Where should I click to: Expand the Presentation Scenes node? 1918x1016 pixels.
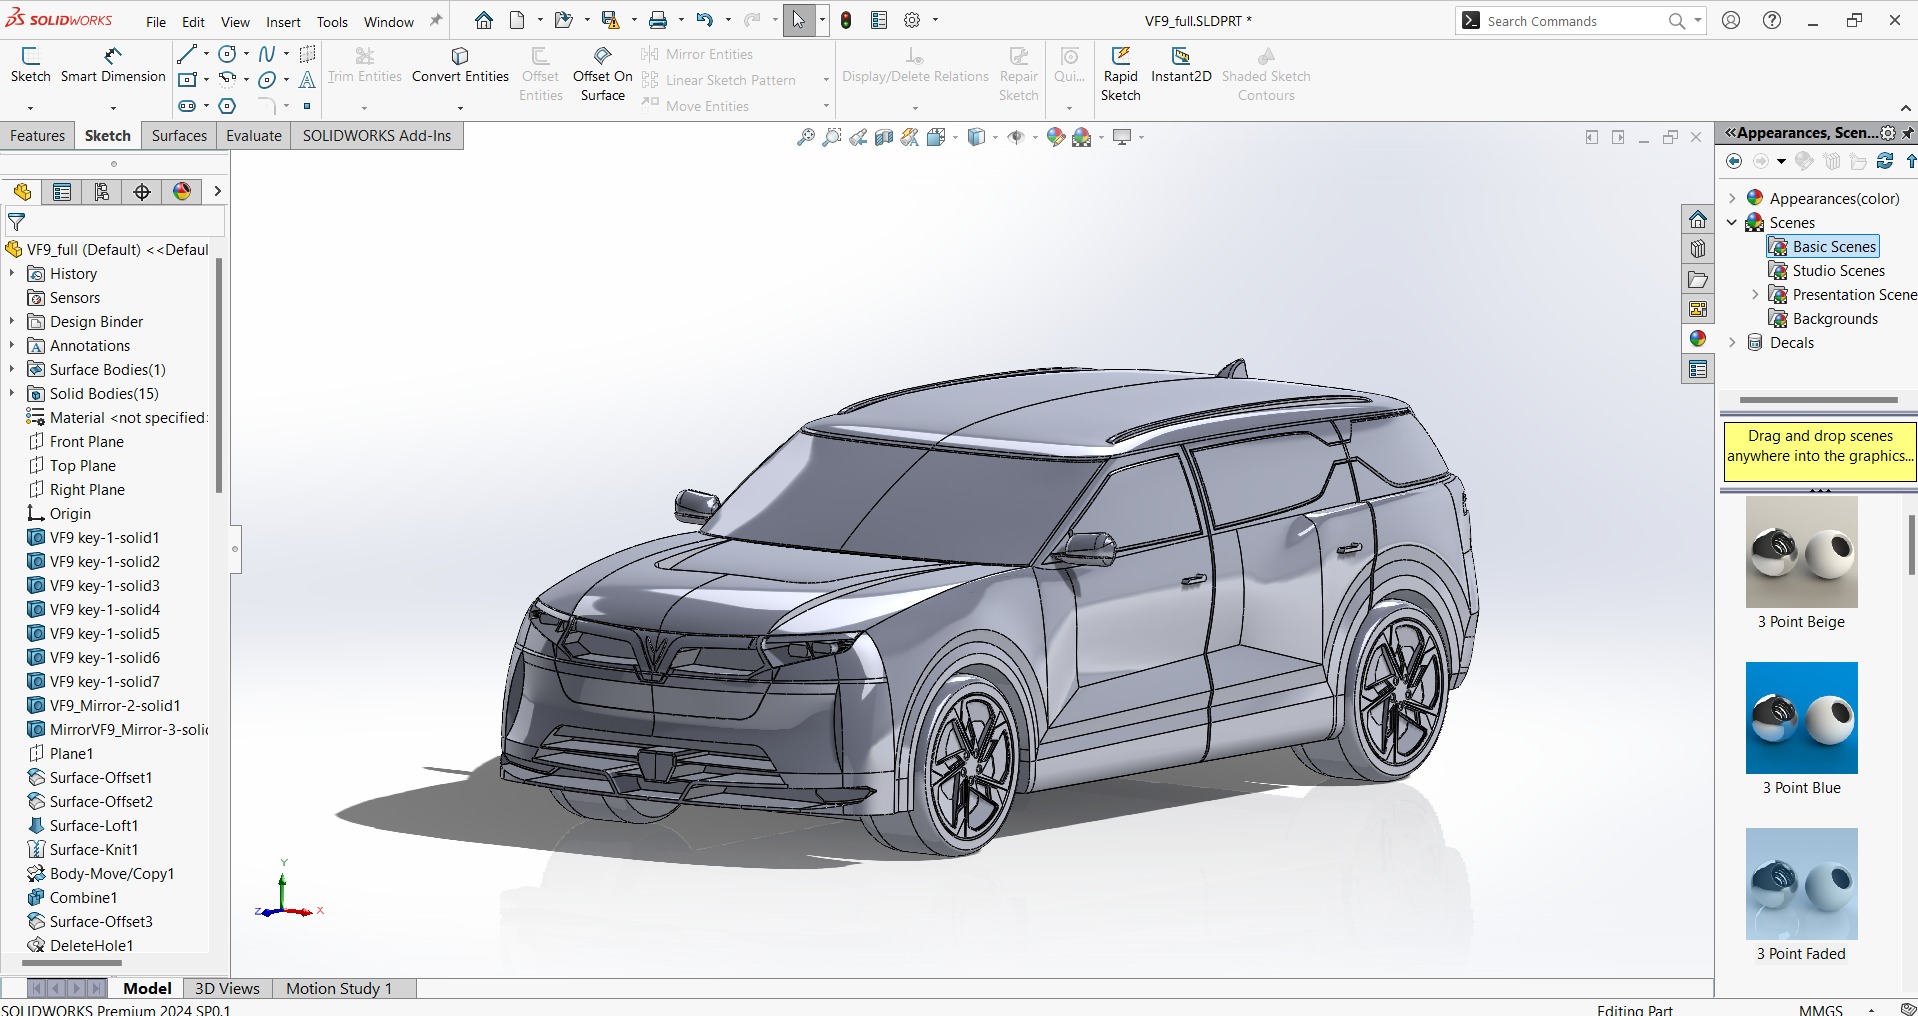pyautogui.click(x=1756, y=294)
